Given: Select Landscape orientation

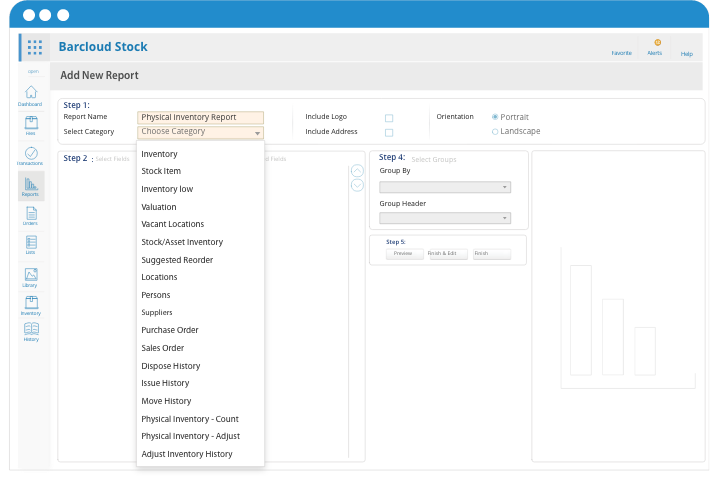Looking at the screenshot, I should pyautogui.click(x=495, y=131).
